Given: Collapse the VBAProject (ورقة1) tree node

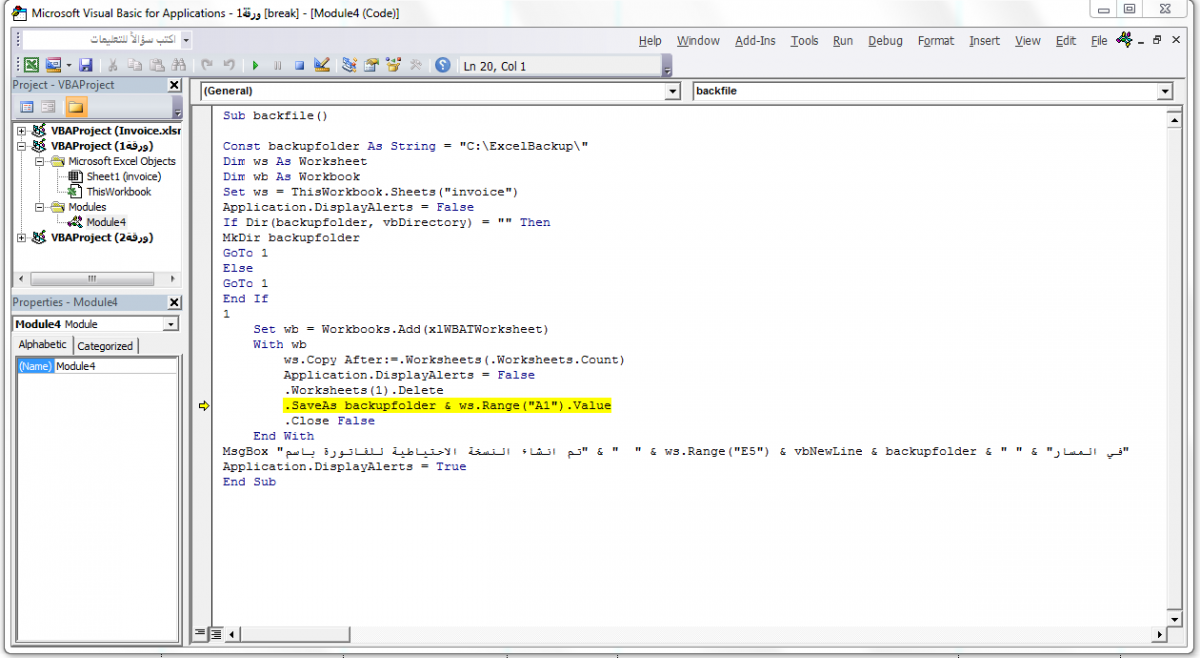Looking at the screenshot, I should click(x=21, y=146).
